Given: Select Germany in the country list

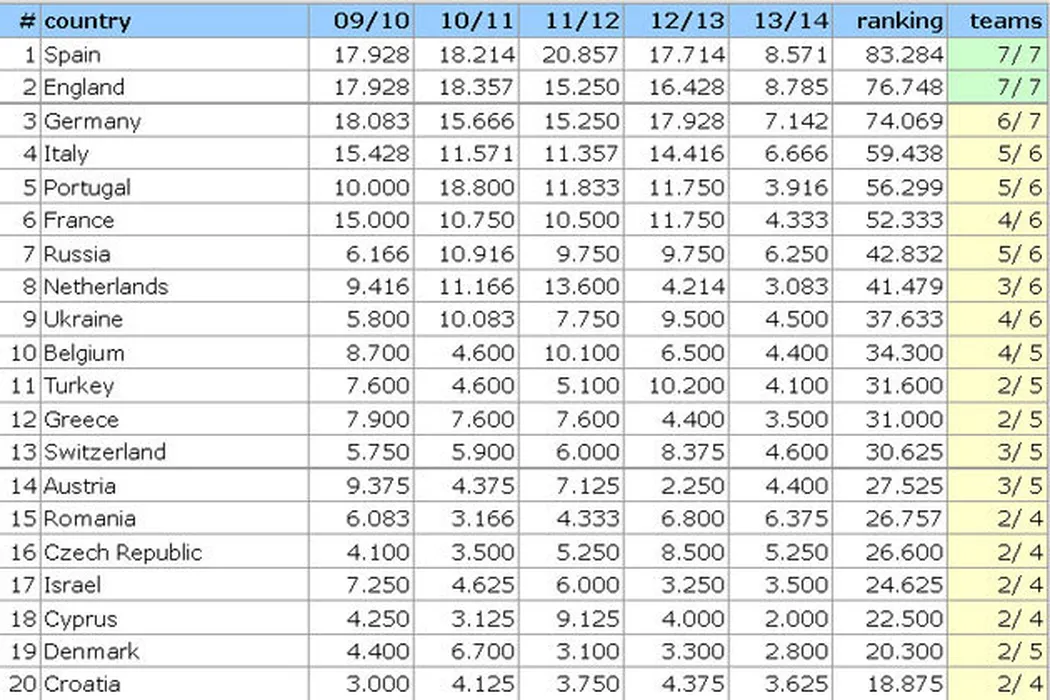Looking at the screenshot, I should (x=92, y=121).
